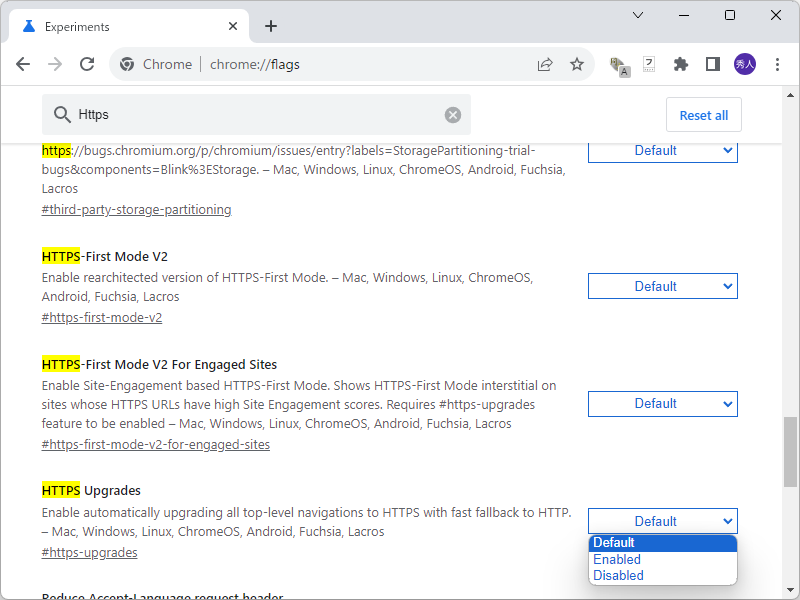
Task: Click the browser back arrow
Action: pos(23,64)
